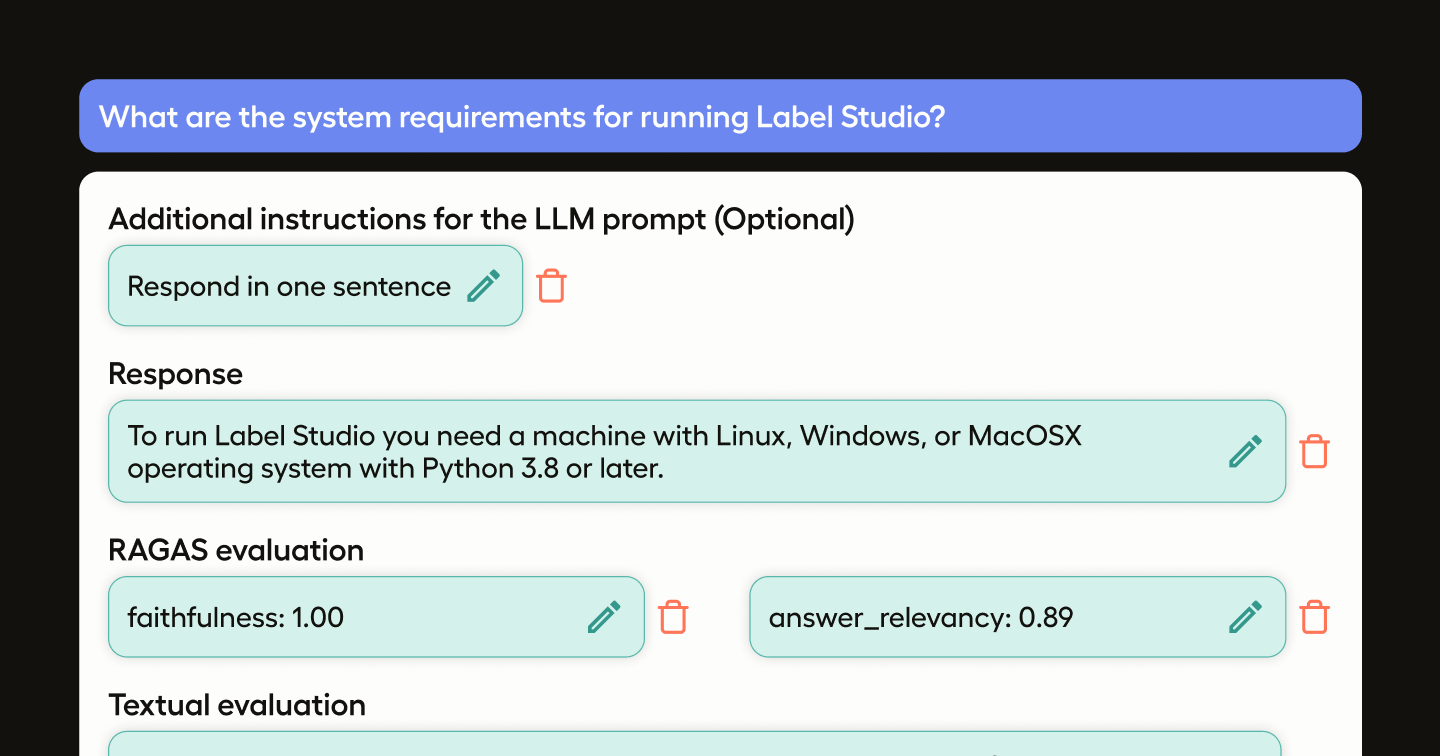Edit the answer_relevancy score
The height and width of the screenshot is (756, 1440).
pos(1246,617)
